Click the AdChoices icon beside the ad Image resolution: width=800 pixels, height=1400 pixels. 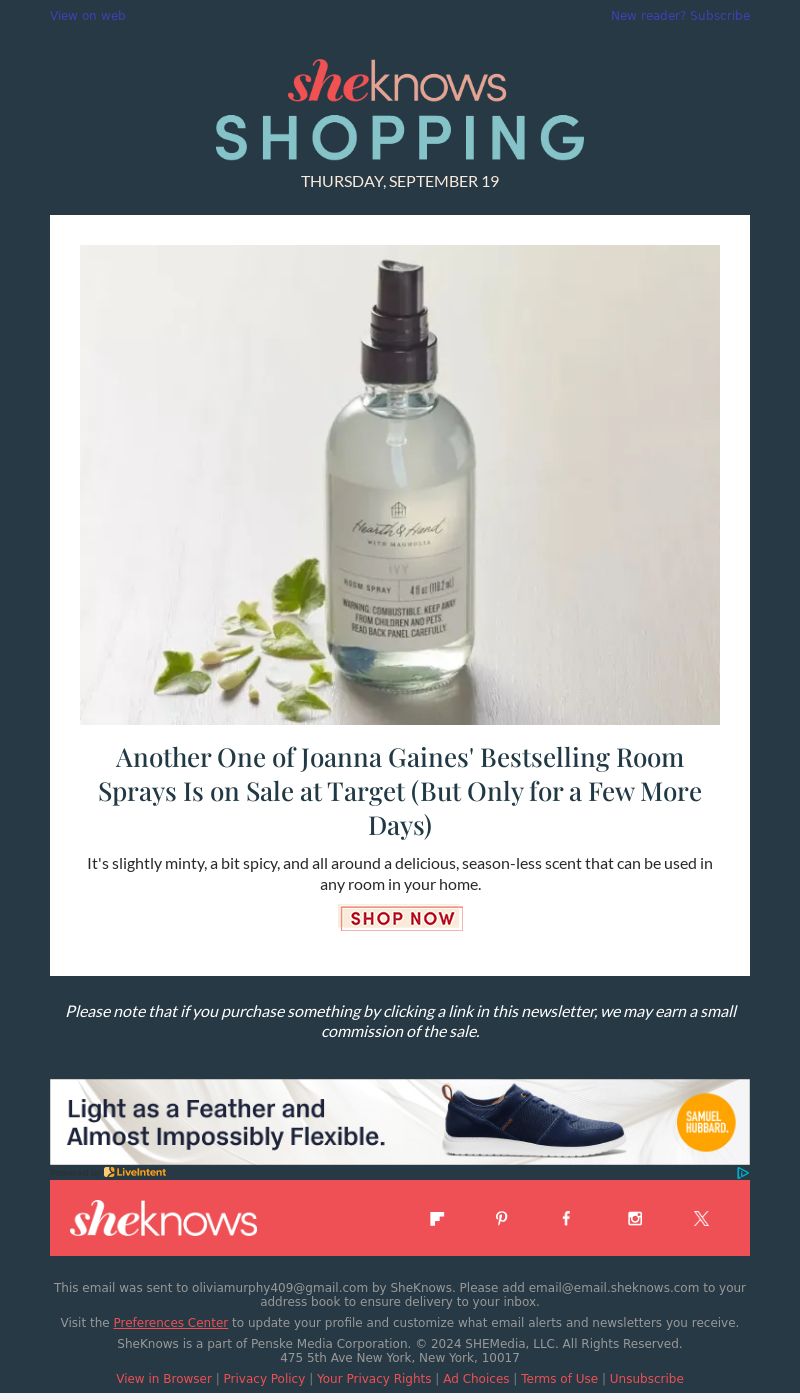(x=743, y=1173)
